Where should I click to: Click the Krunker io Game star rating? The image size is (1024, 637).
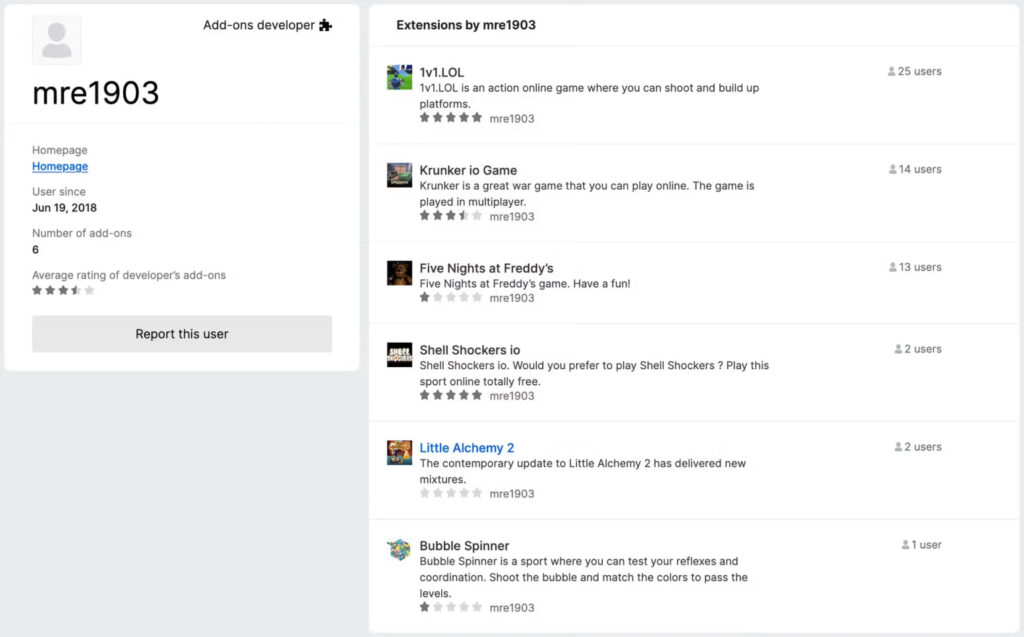pos(450,216)
